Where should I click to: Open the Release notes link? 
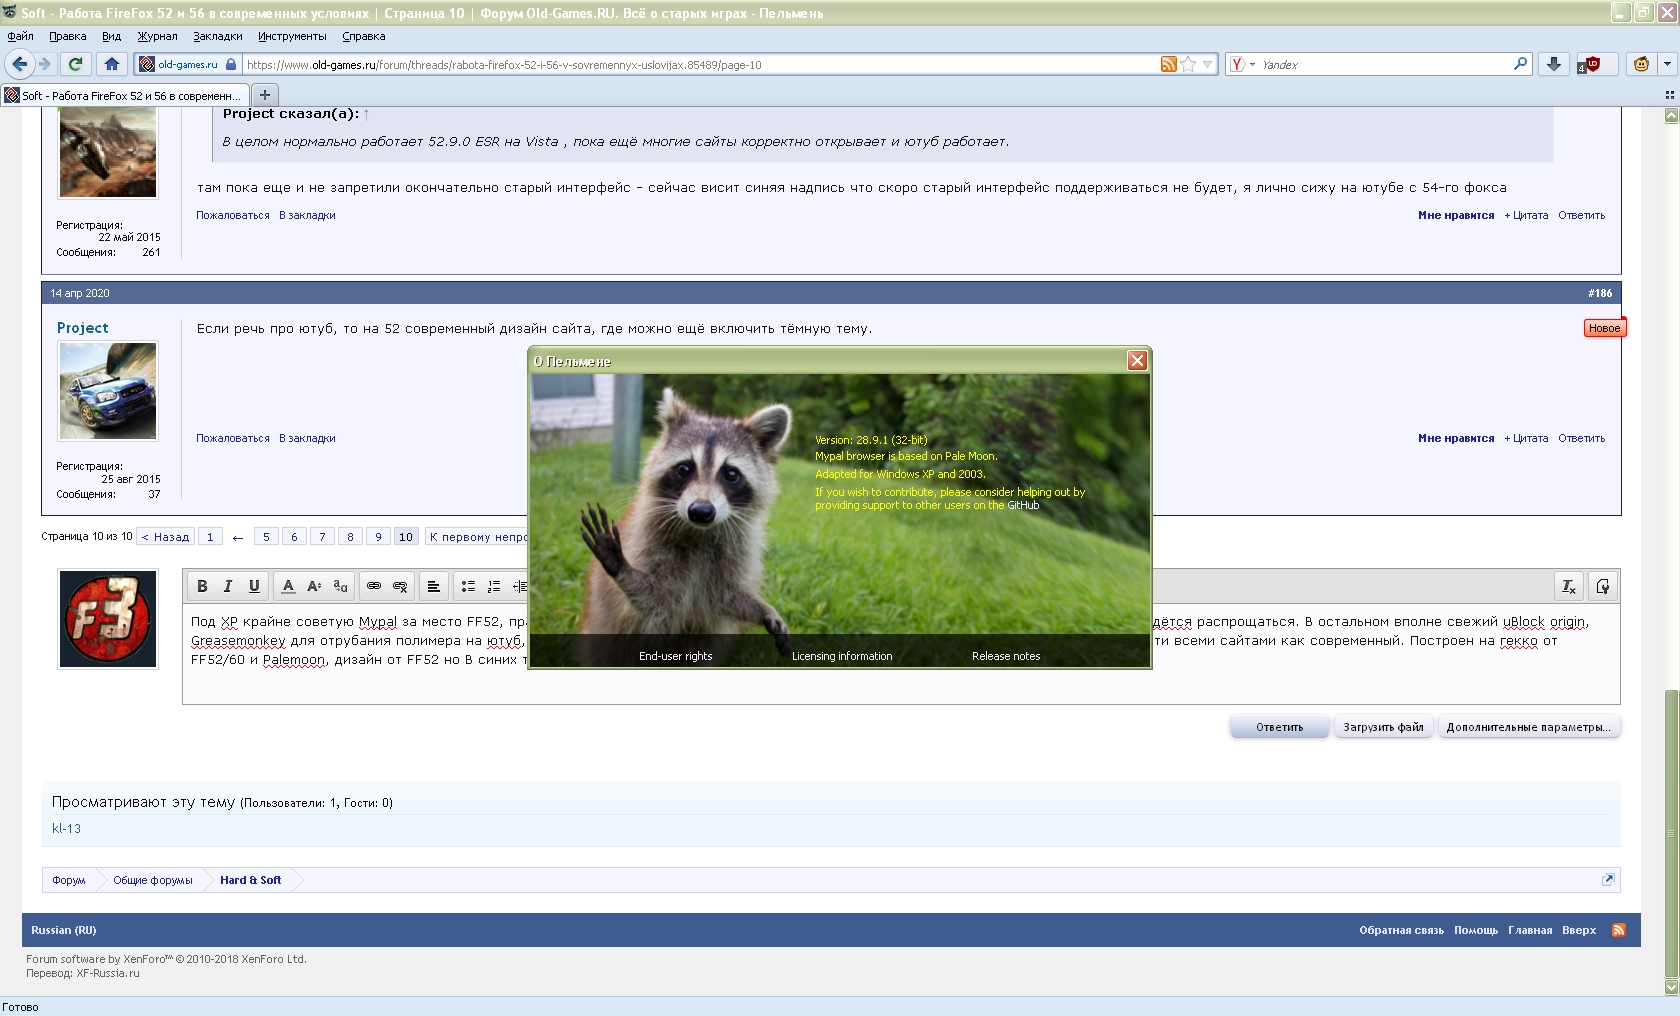click(x=1005, y=656)
